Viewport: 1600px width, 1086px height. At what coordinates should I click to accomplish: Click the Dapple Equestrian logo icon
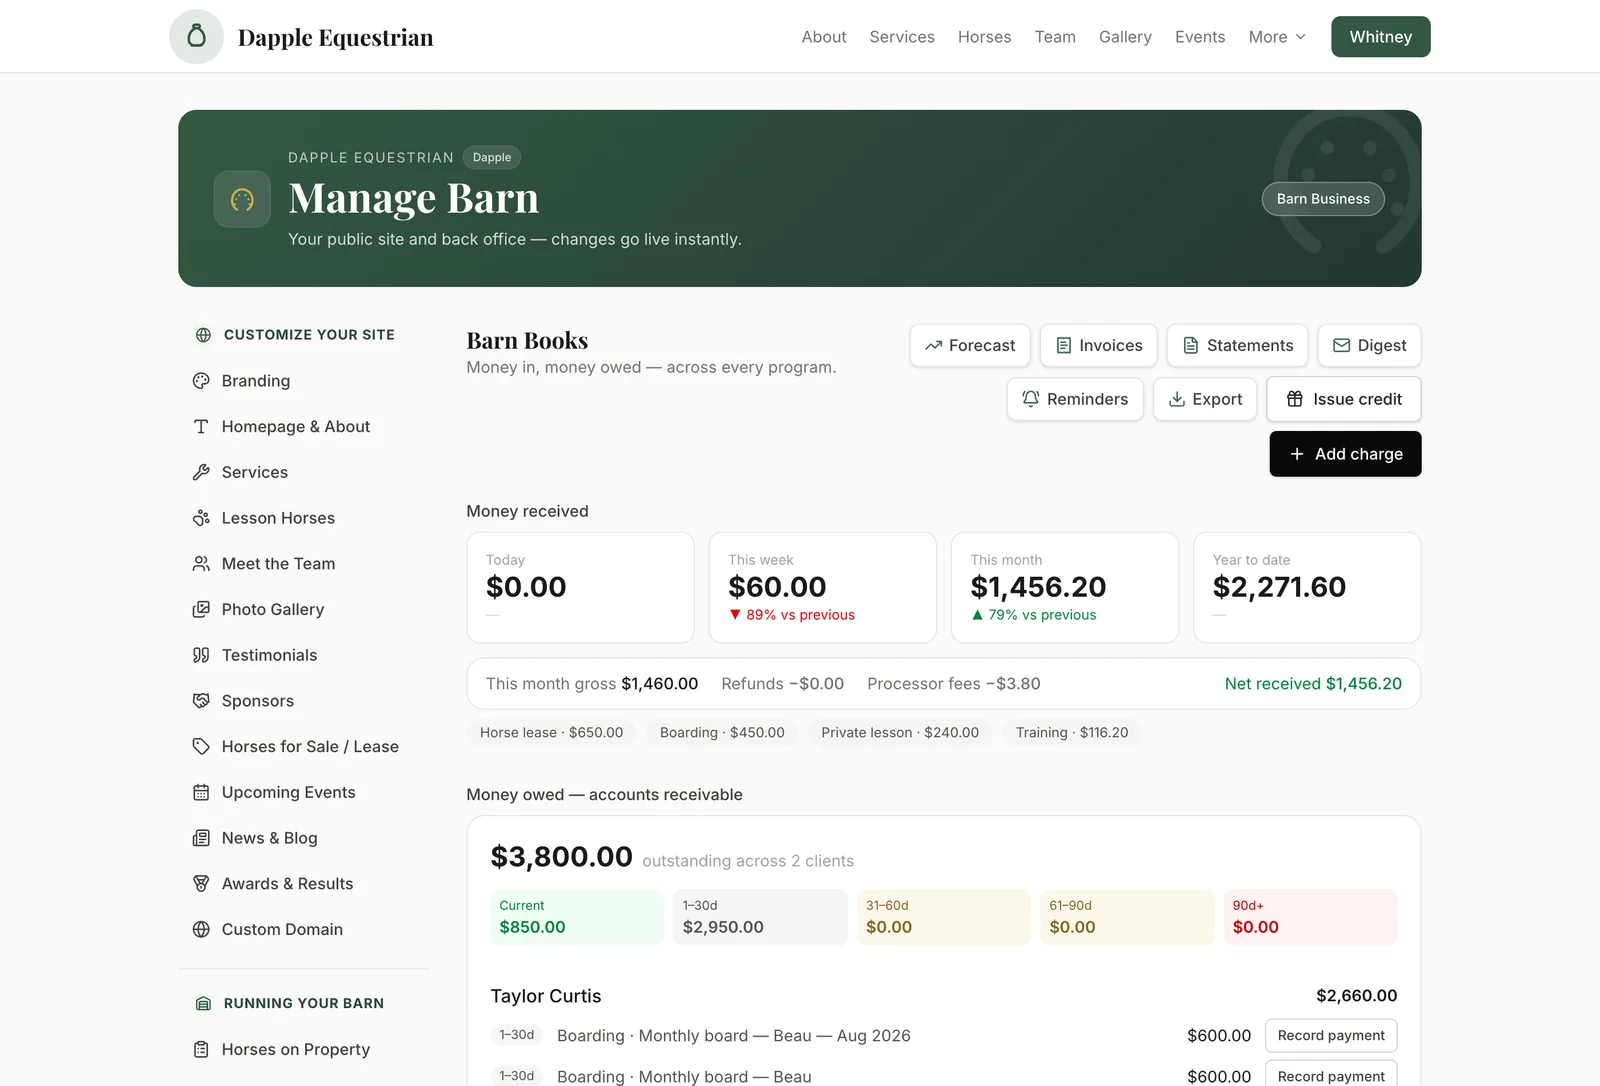(x=197, y=37)
